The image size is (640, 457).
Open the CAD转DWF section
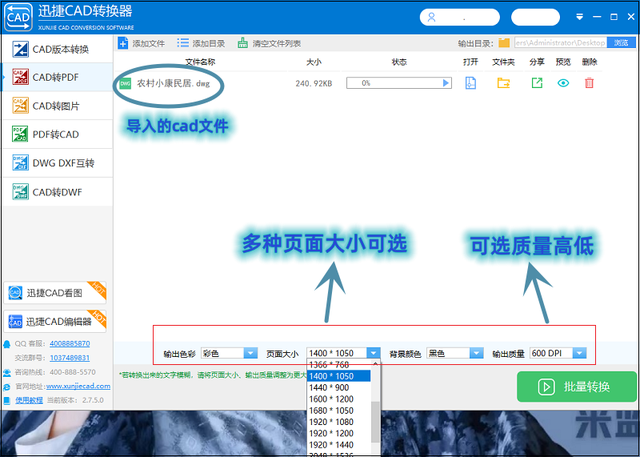tap(57, 192)
